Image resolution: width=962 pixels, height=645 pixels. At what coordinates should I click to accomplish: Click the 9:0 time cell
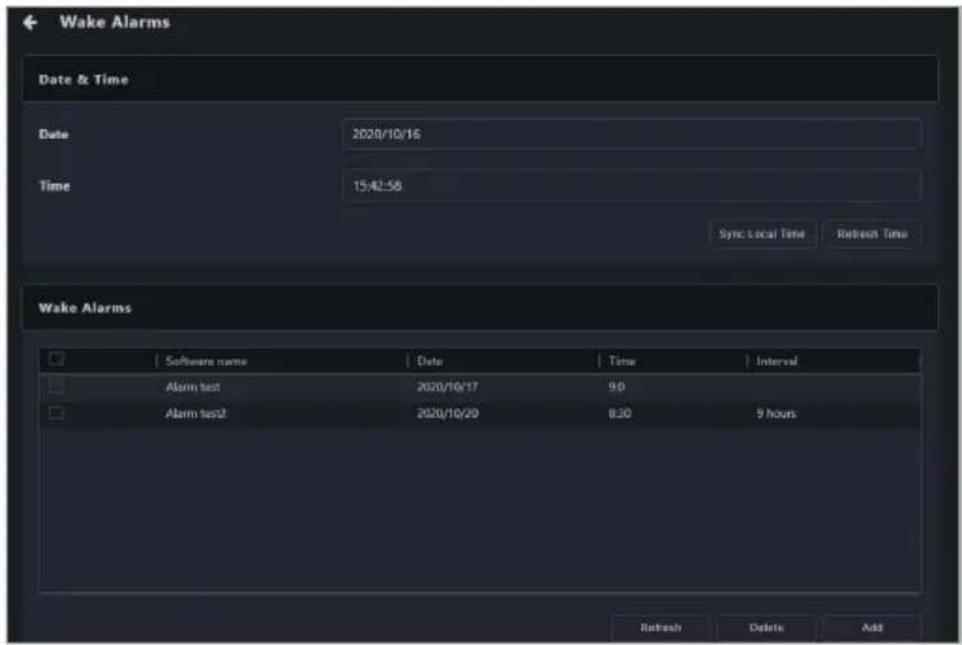pos(617,387)
